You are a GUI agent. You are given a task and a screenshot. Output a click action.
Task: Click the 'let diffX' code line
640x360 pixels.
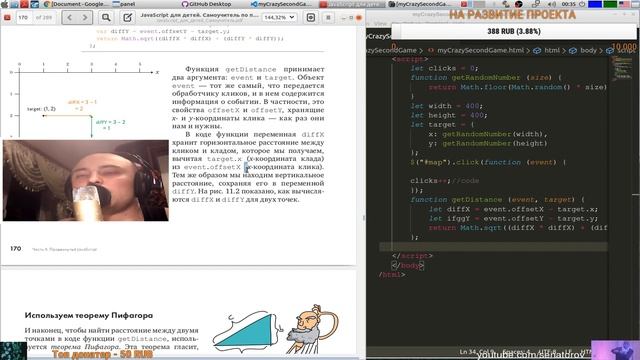[x=513, y=209]
